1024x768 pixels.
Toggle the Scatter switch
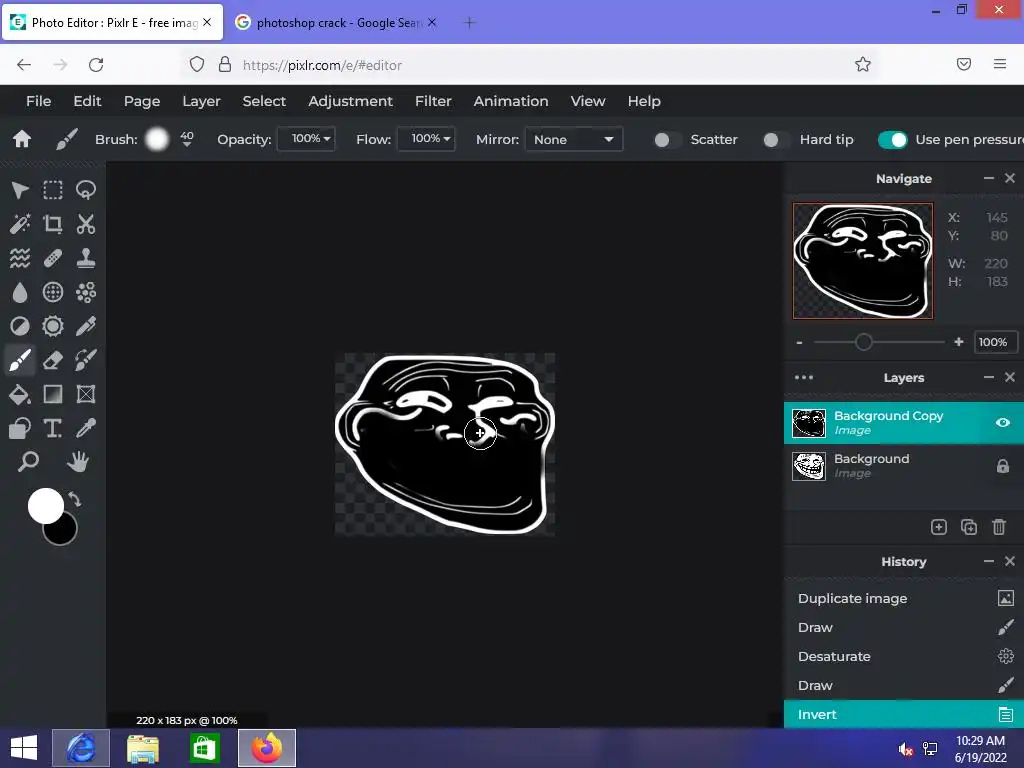click(x=666, y=140)
